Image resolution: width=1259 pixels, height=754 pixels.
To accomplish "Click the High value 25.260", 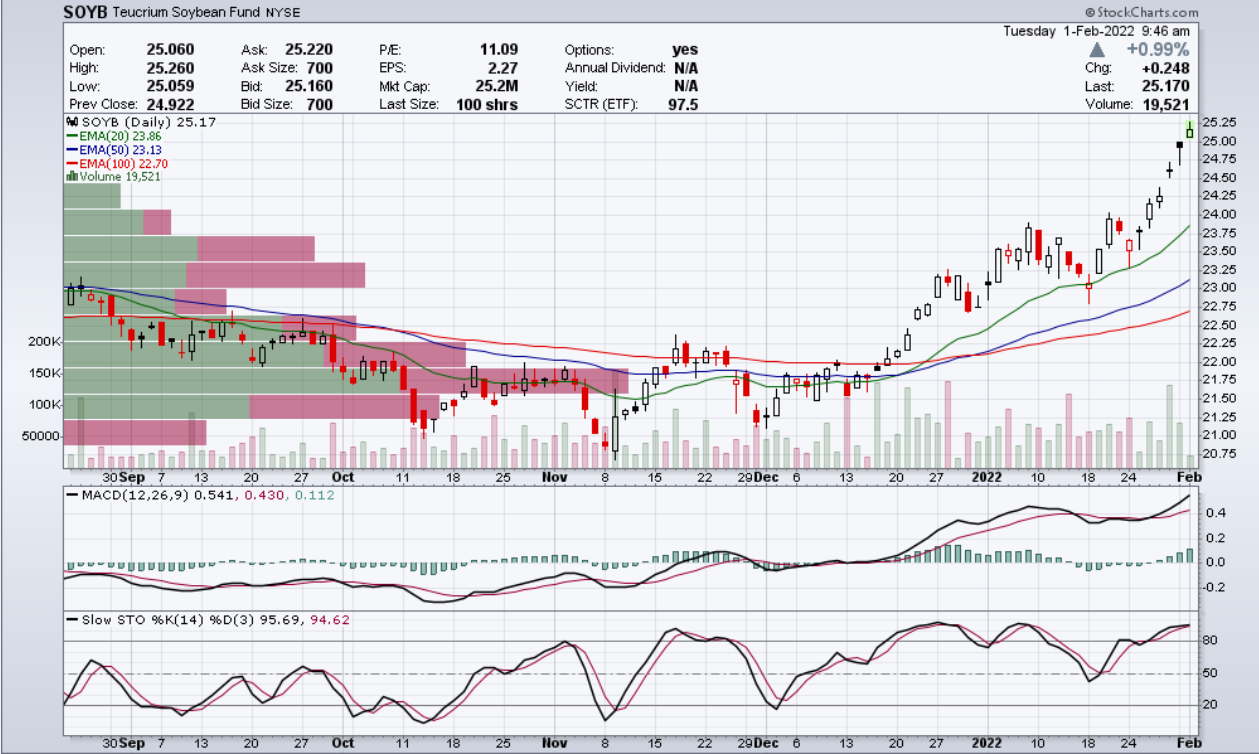I will pyautogui.click(x=170, y=68).
